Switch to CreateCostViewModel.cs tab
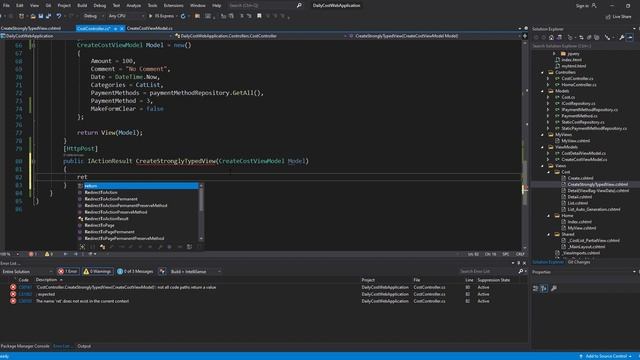640x360 pixels. tap(149, 28)
